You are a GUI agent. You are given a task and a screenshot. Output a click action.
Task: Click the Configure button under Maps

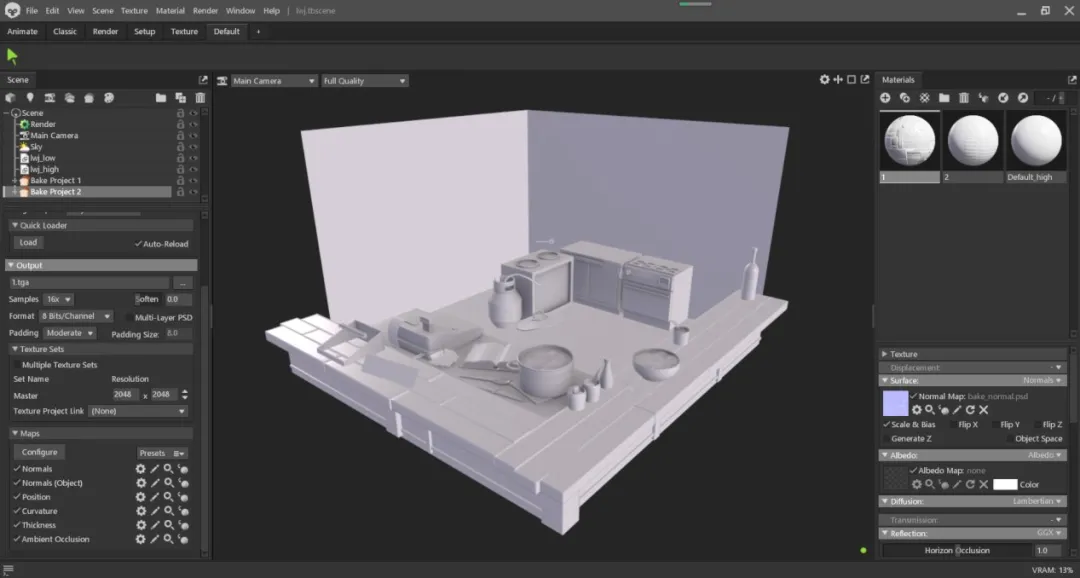click(x=40, y=452)
